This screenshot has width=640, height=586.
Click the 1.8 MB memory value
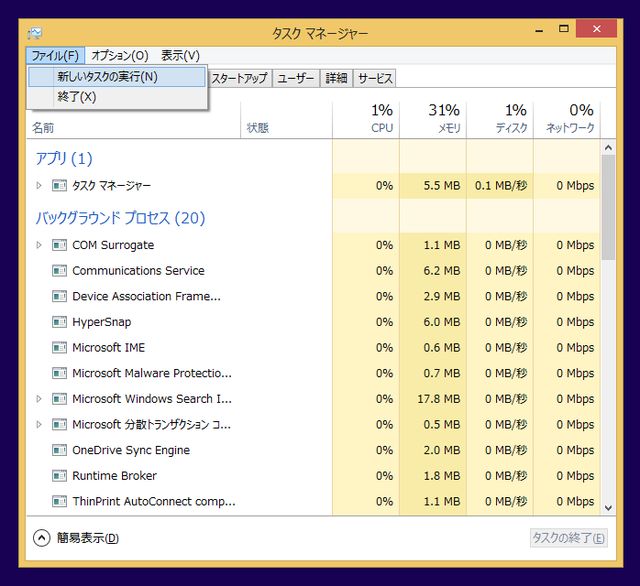[442, 476]
